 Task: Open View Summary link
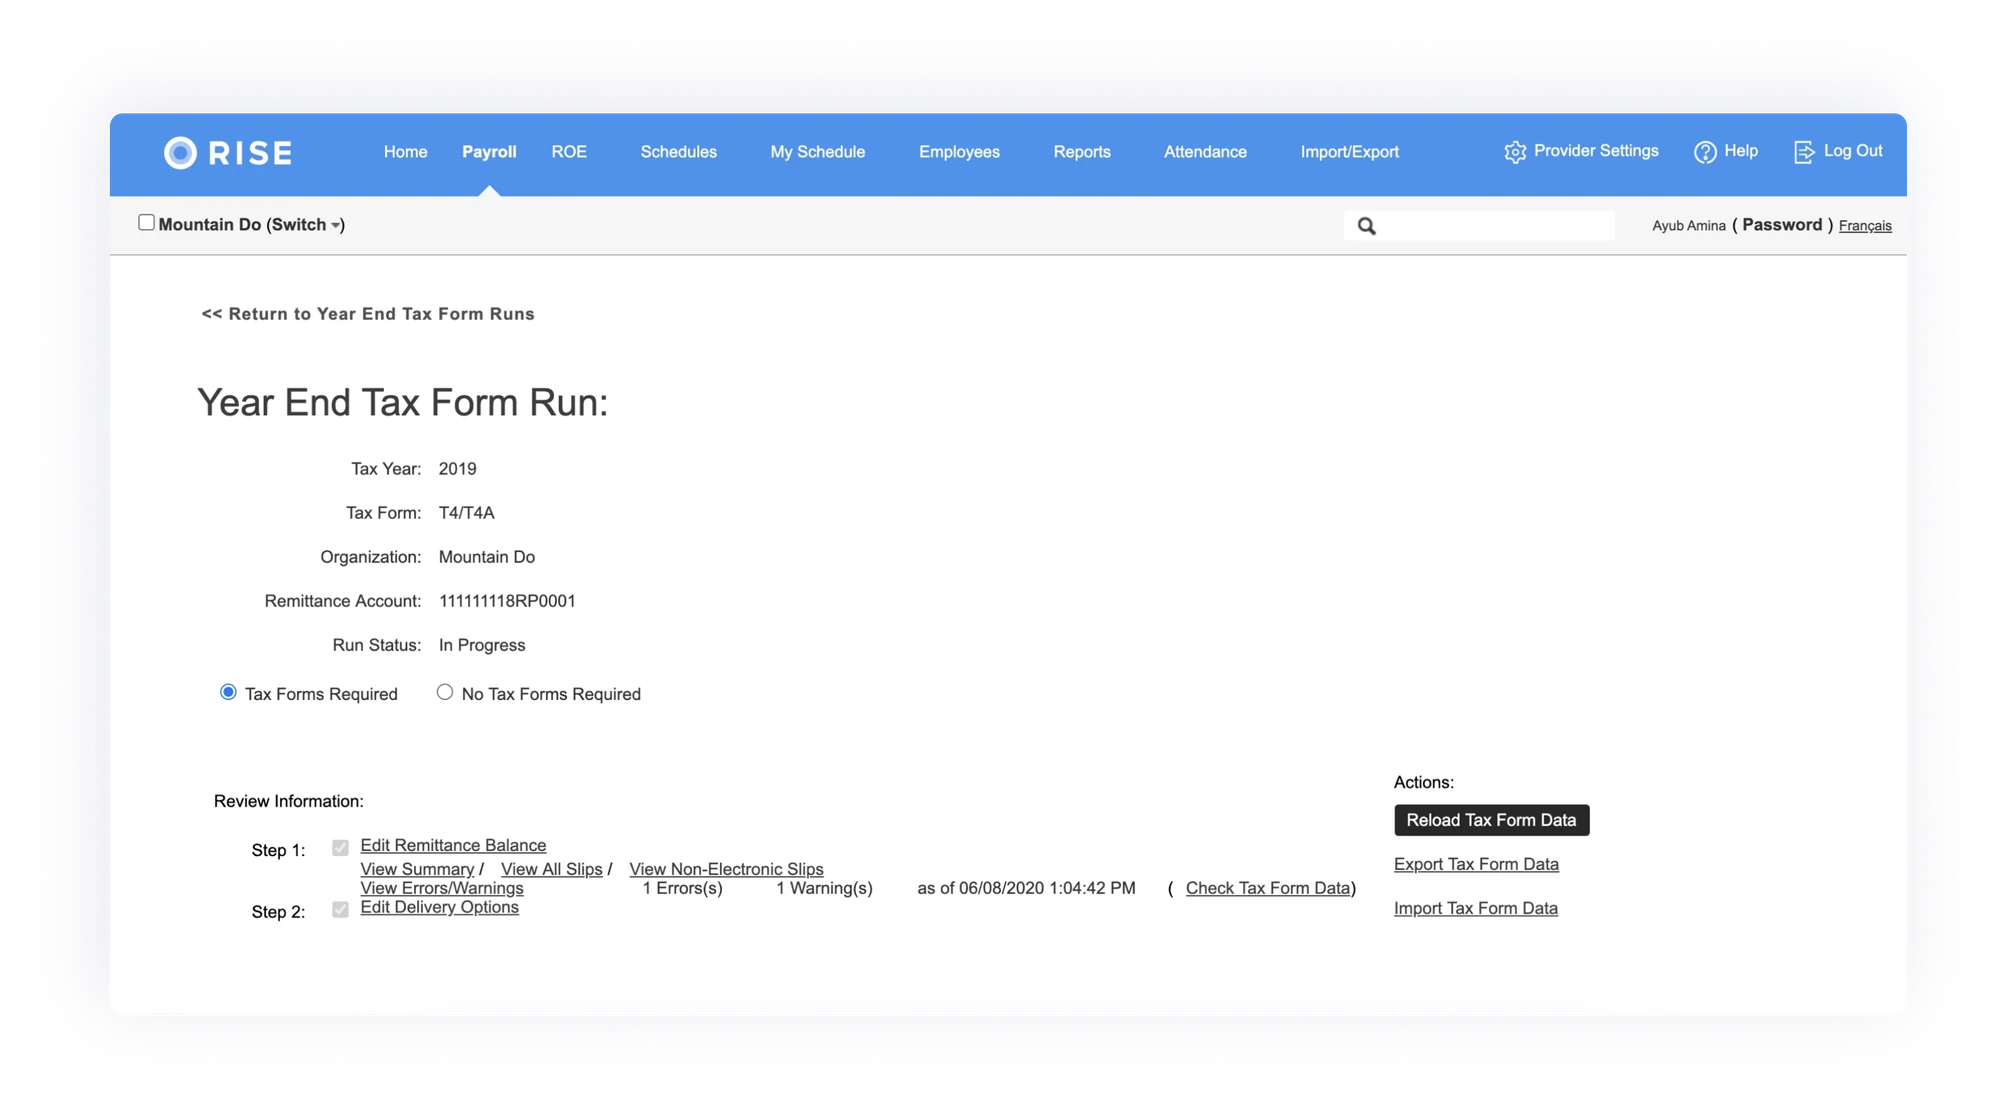tap(417, 869)
